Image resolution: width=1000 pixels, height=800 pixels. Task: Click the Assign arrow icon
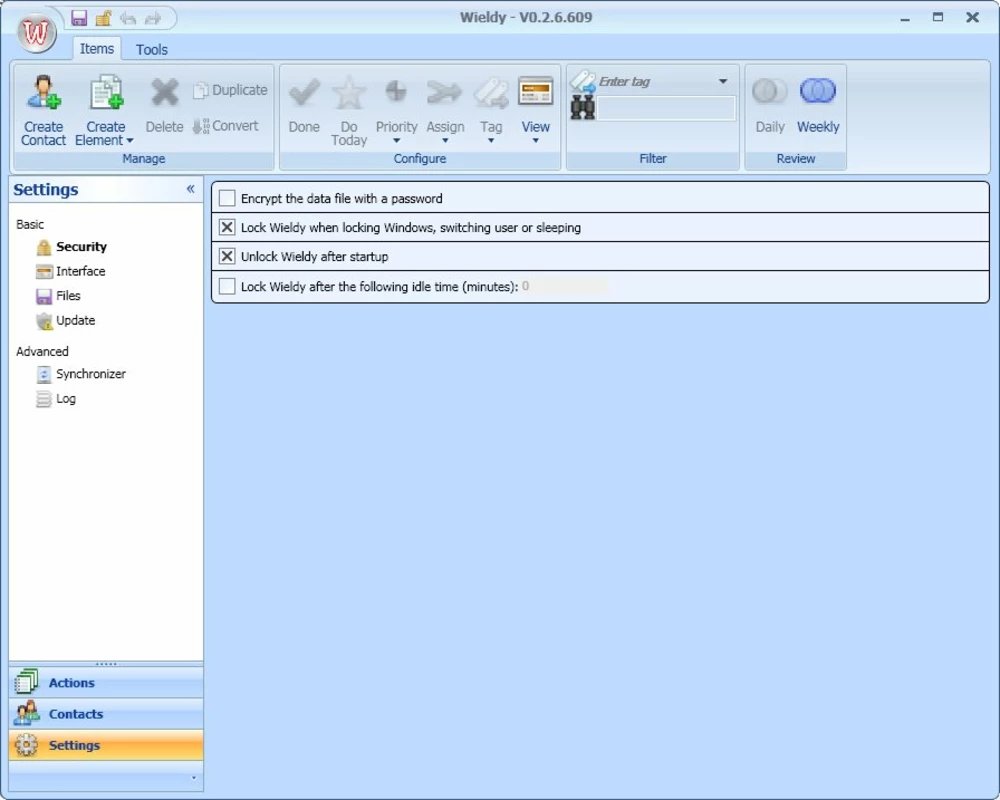445,93
